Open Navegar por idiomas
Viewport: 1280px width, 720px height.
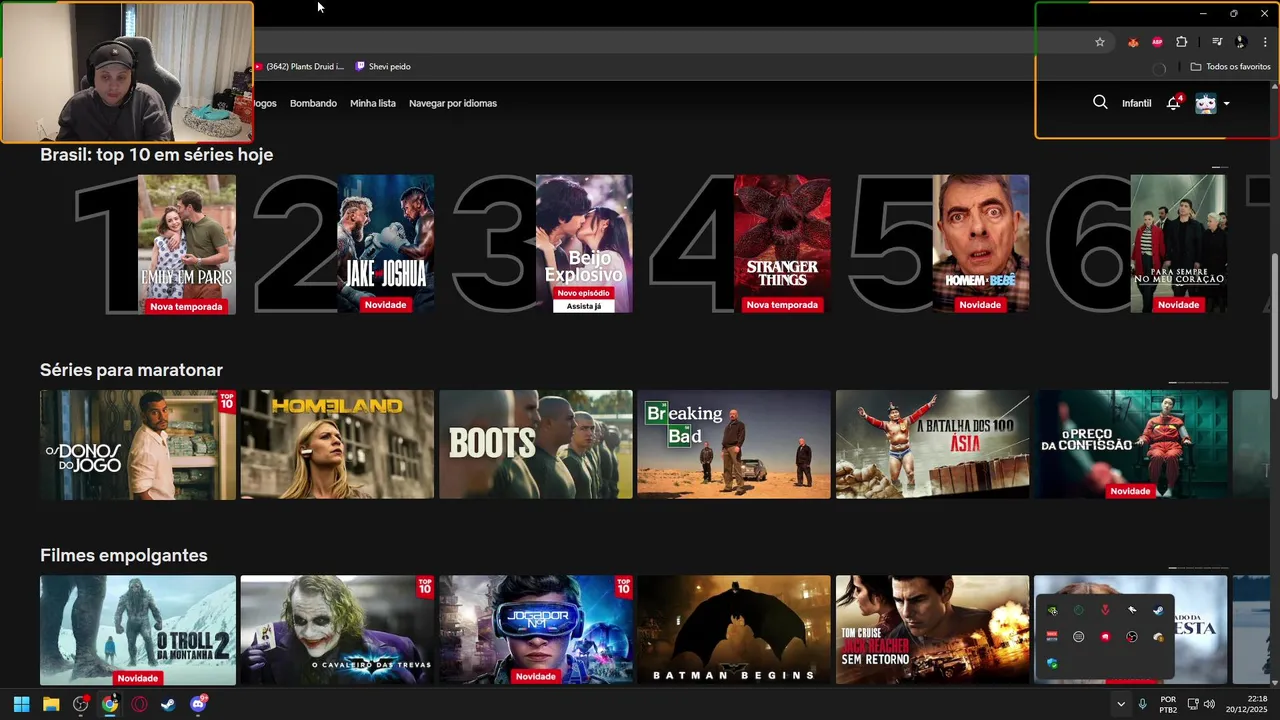(453, 103)
